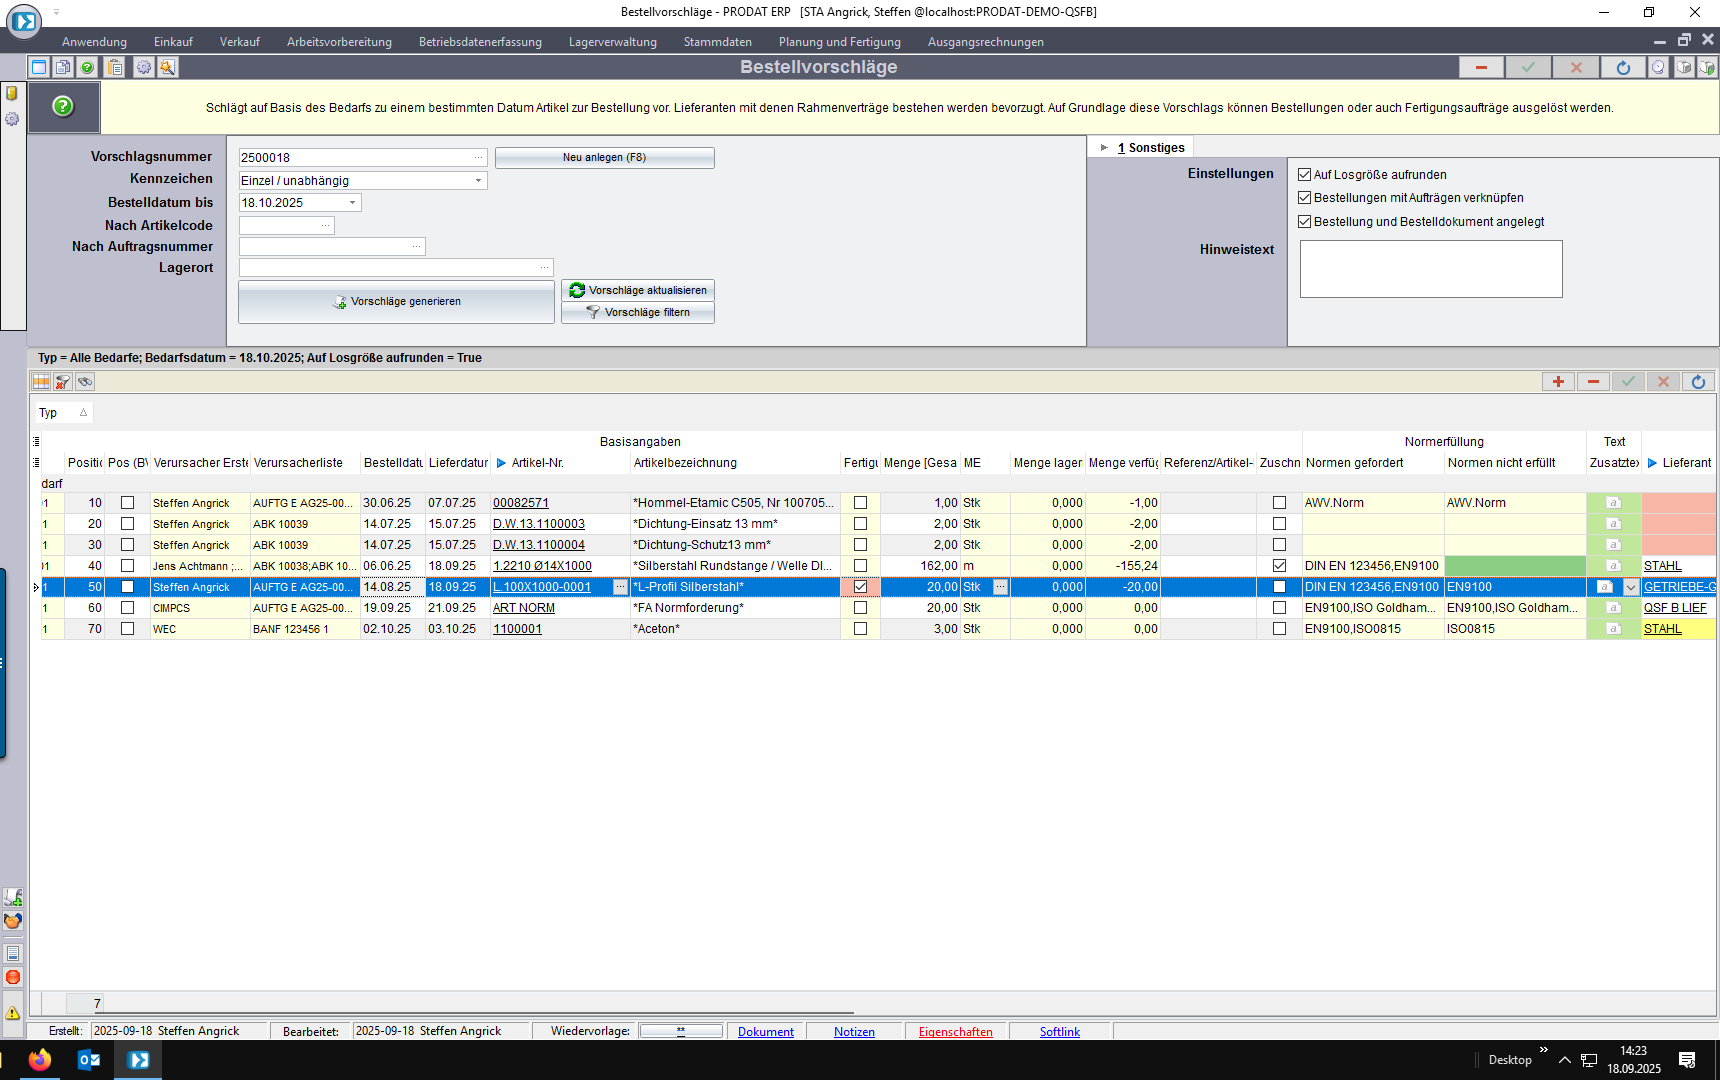Click the grid layout icon above table
The width and height of the screenshot is (1720, 1080).
(x=41, y=382)
